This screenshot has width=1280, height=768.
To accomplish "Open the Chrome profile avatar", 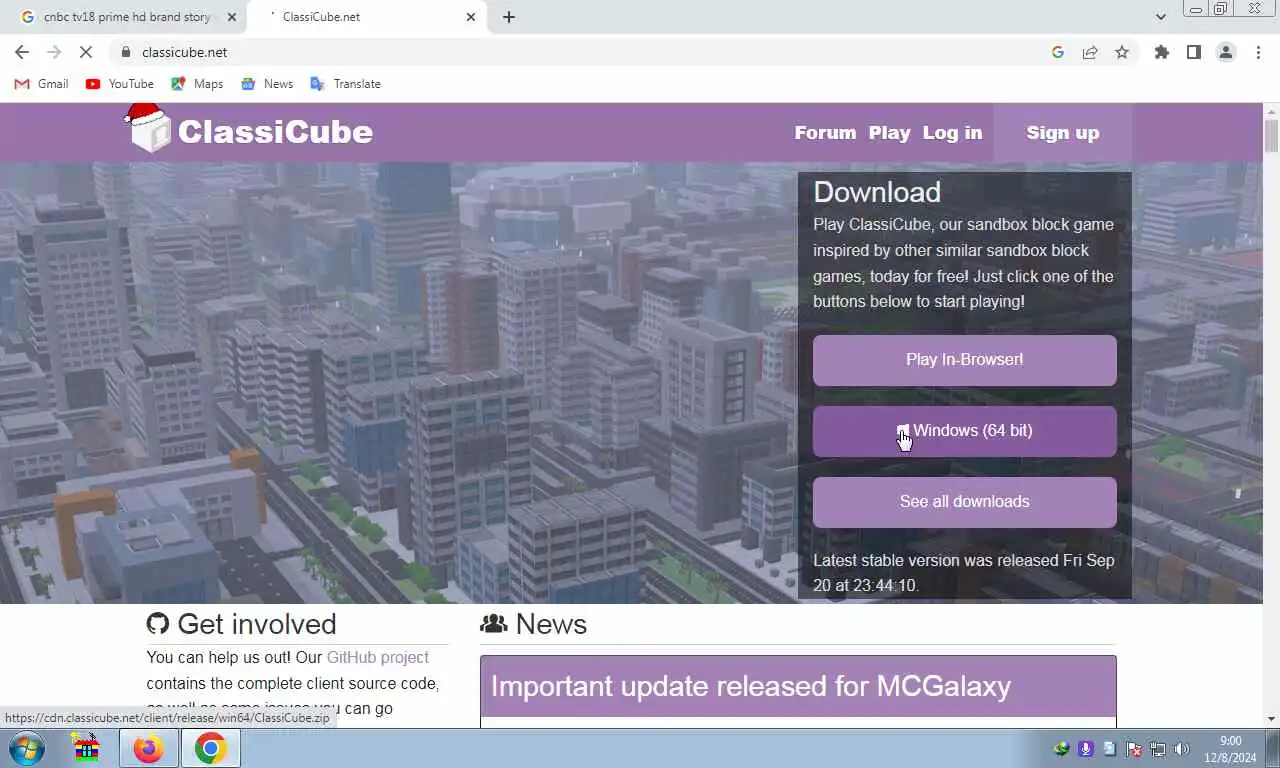I will (x=1226, y=52).
